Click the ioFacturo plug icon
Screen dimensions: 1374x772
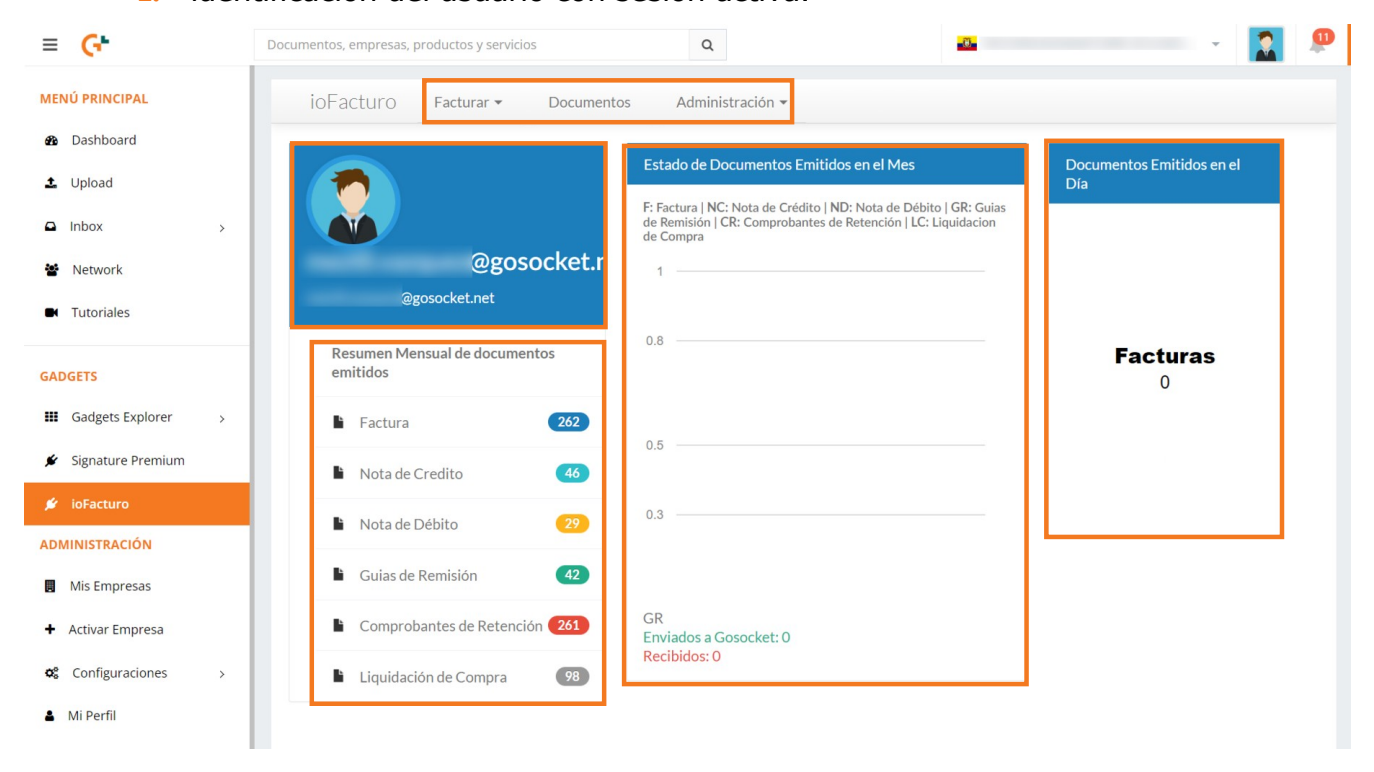tap(51, 505)
